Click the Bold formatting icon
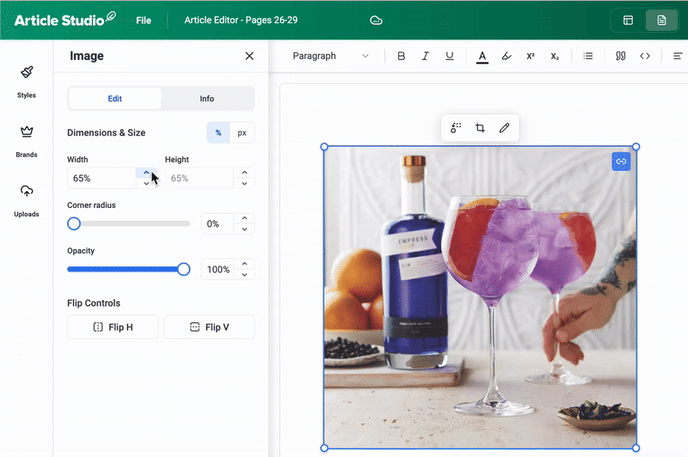 click(x=401, y=56)
